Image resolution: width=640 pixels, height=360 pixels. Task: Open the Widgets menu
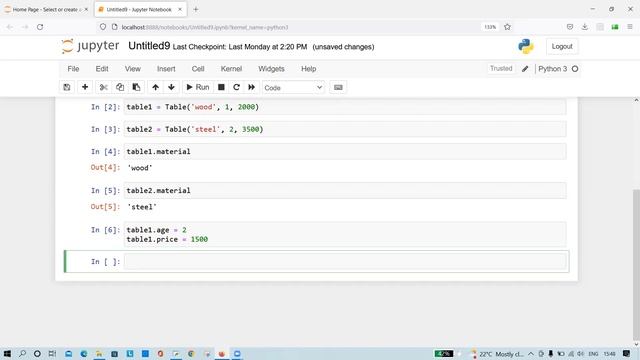(x=271, y=69)
